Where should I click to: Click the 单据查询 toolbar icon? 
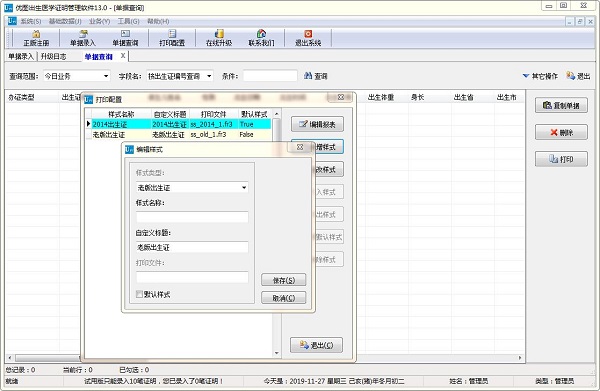coord(125,34)
